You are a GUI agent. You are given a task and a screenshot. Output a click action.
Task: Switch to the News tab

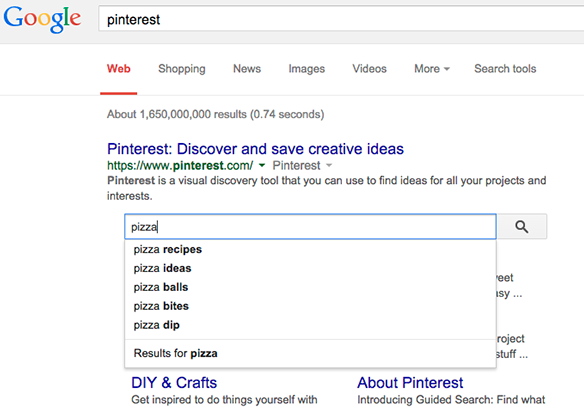247,69
